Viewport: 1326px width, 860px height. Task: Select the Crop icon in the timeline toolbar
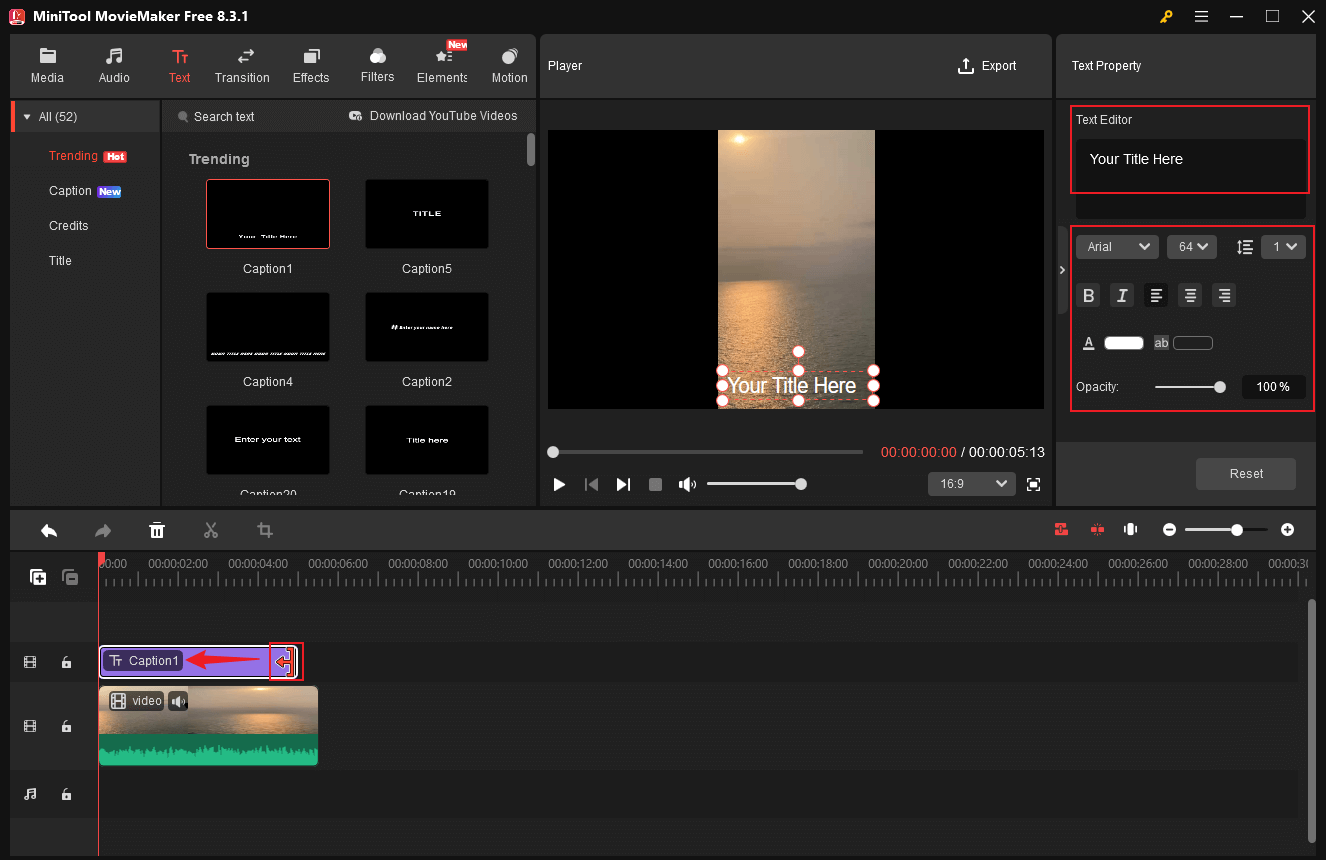pos(264,530)
